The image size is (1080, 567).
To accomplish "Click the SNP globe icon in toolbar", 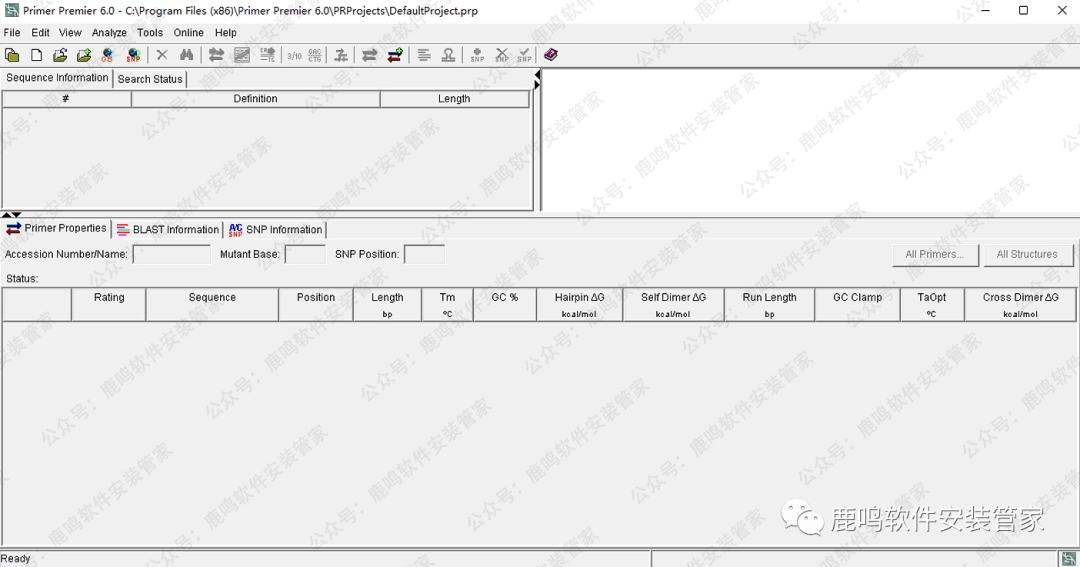I will coord(133,55).
